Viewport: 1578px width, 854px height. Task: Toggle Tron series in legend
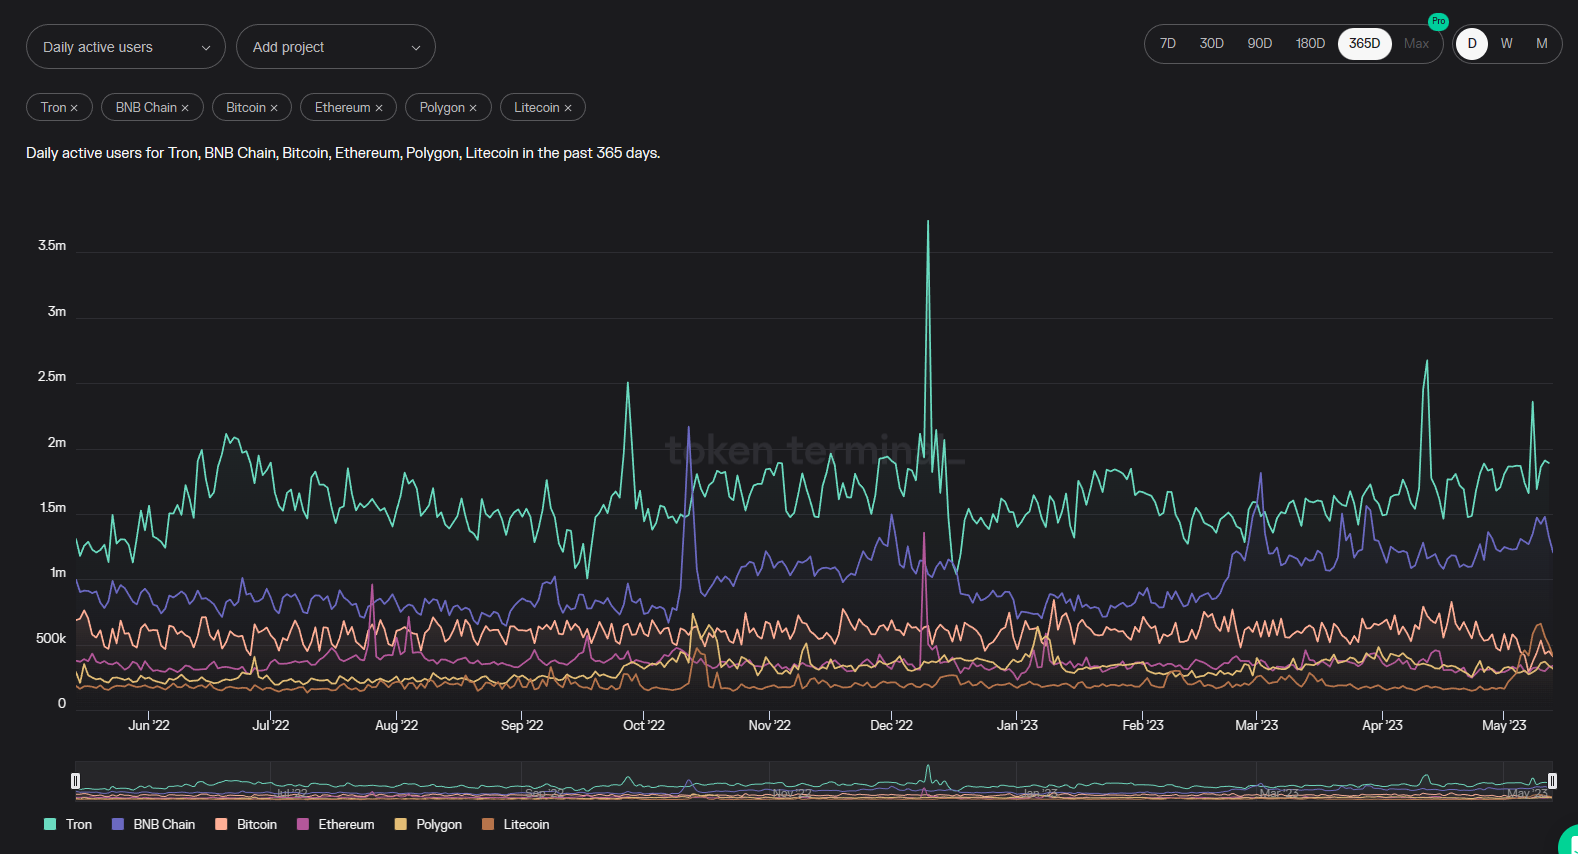click(68, 825)
